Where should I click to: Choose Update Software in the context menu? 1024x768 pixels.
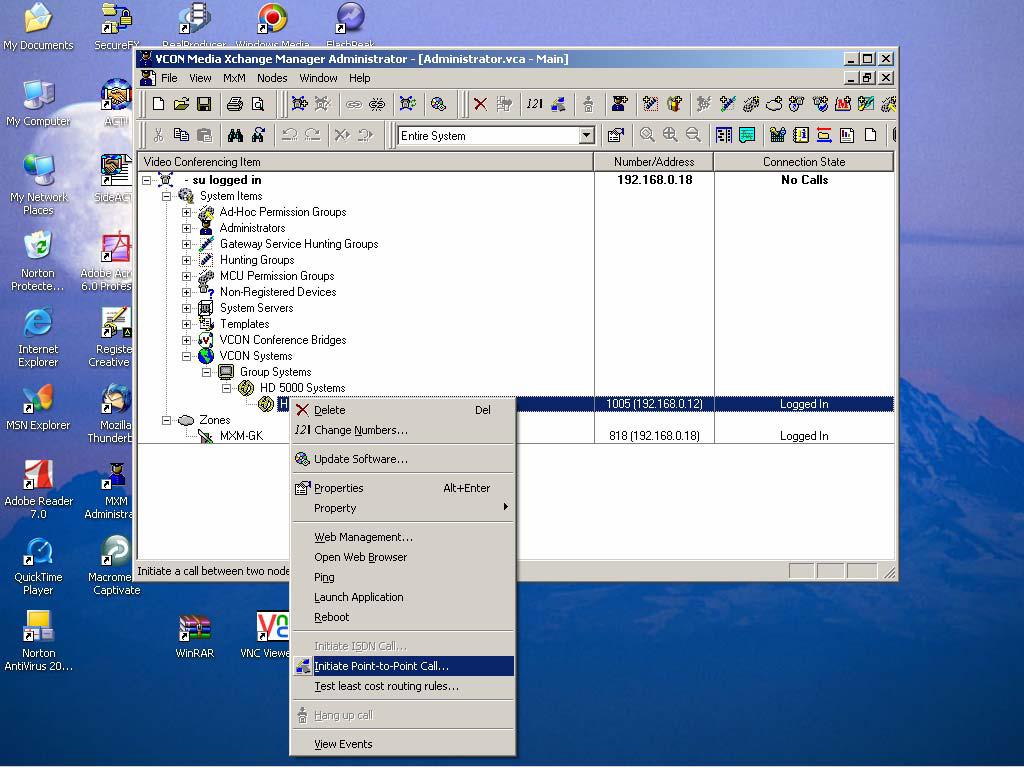(403, 459)
